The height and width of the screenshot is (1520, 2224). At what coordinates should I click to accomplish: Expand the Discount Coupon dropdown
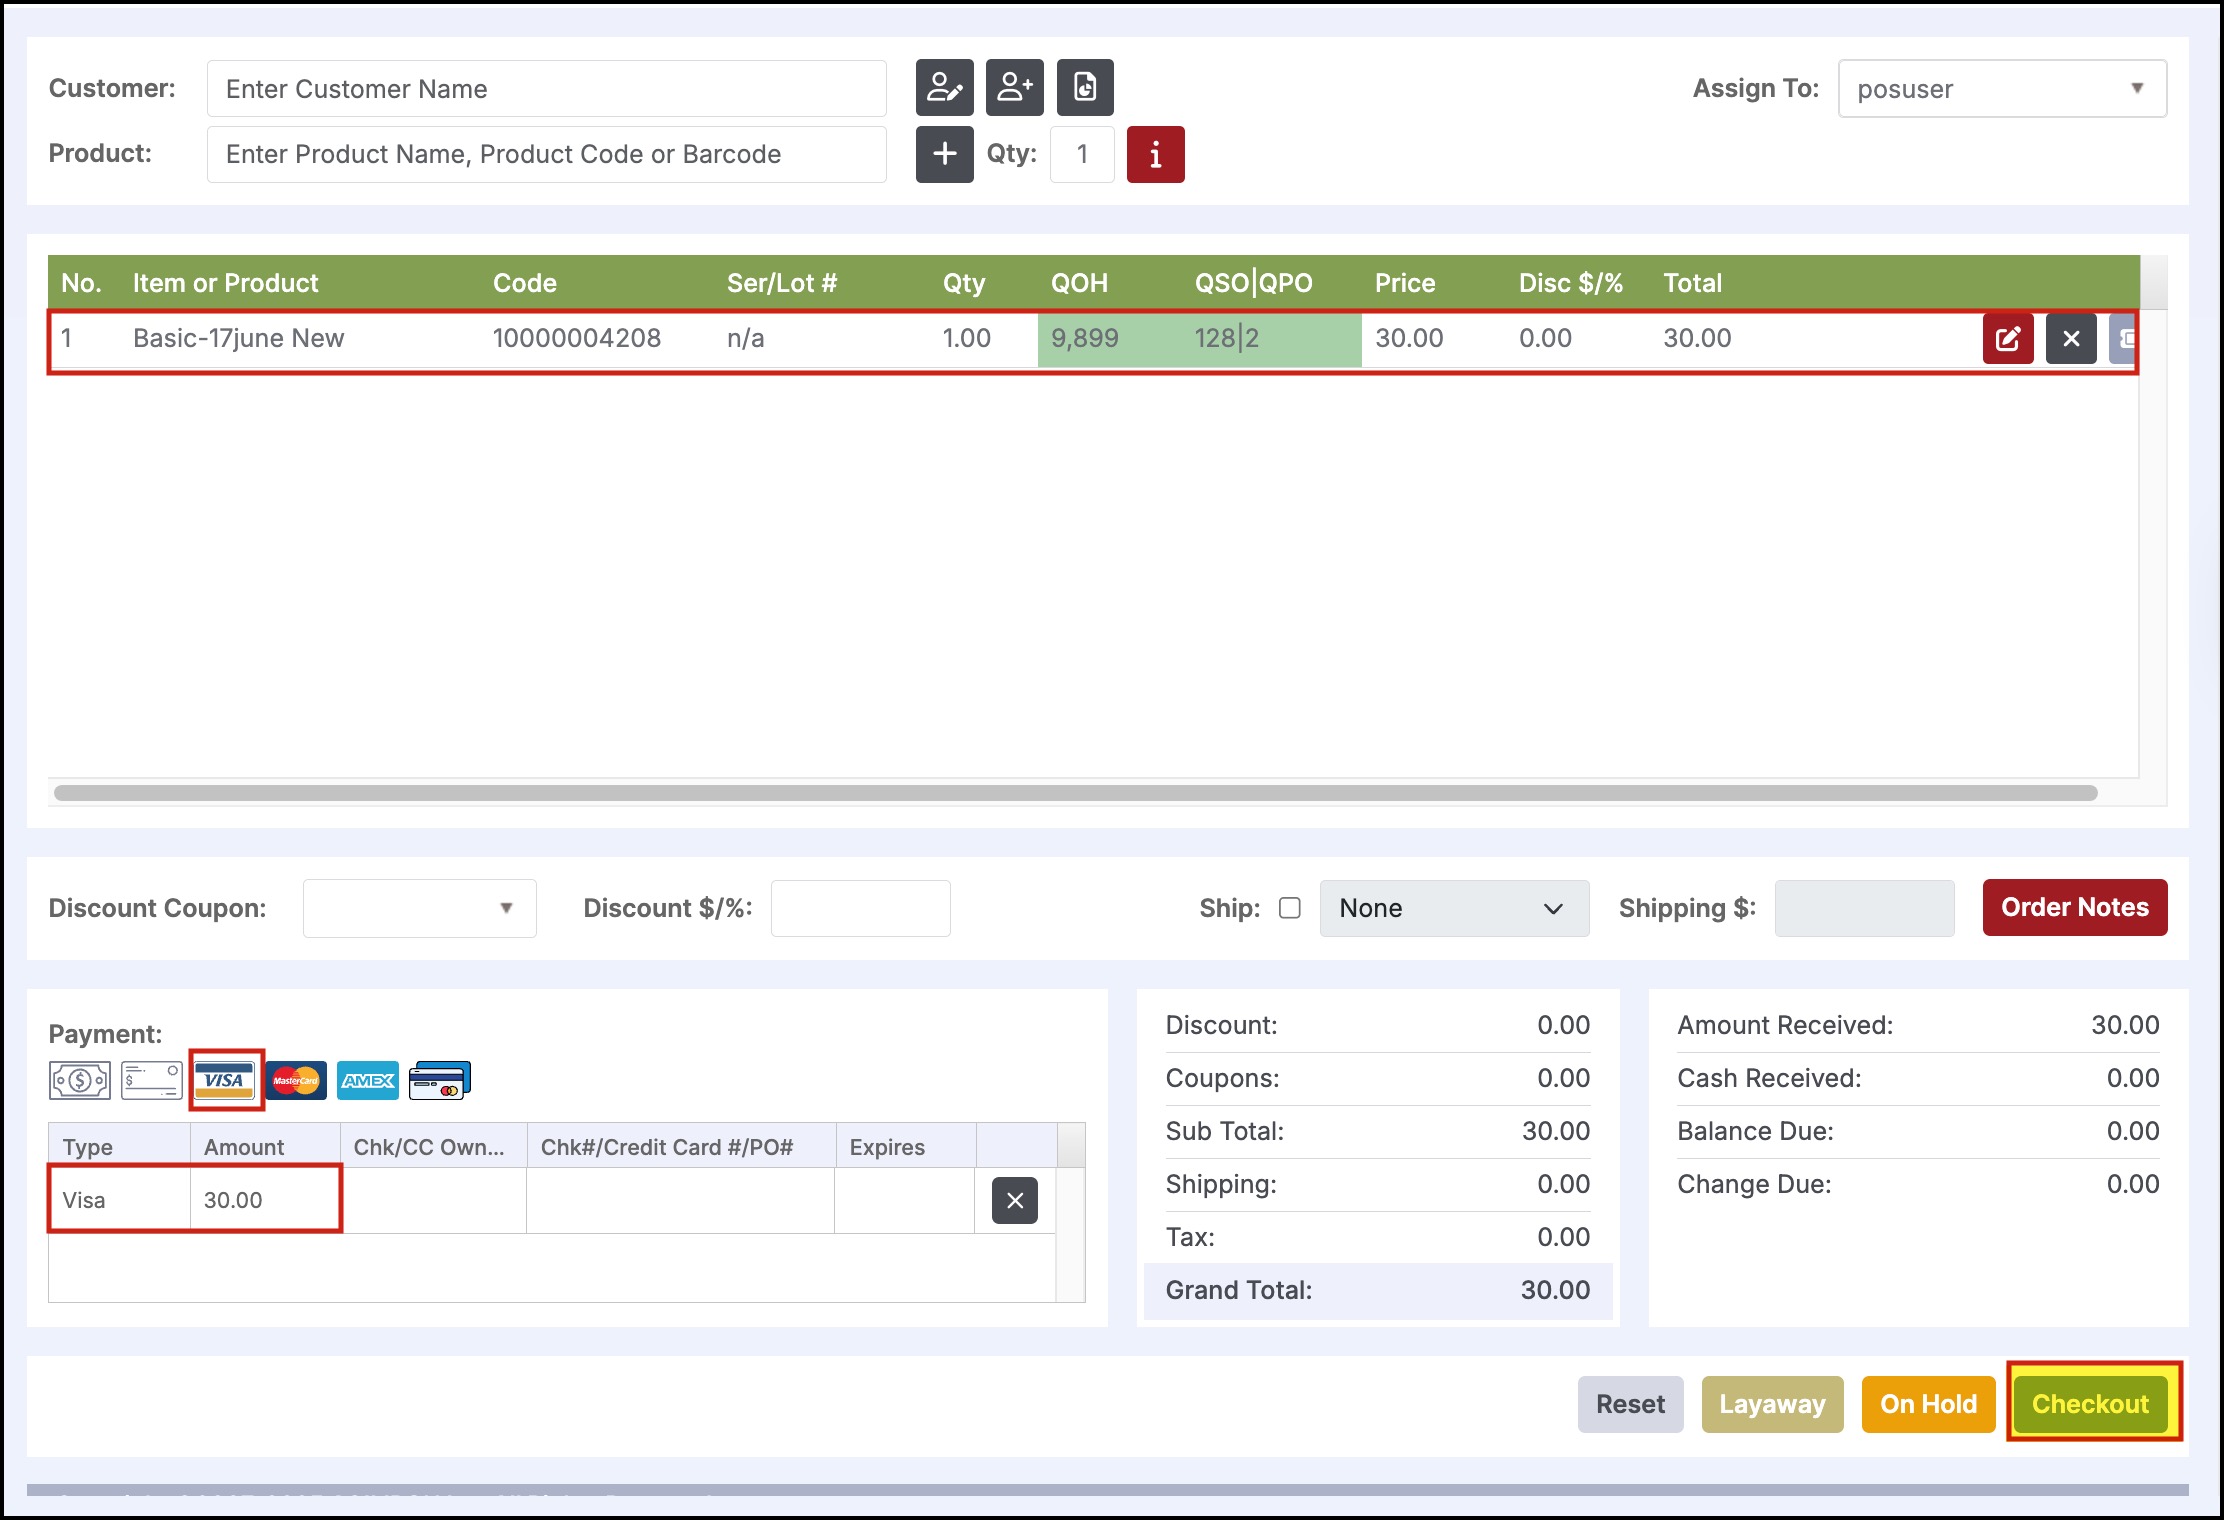click(x=419, y=908)
